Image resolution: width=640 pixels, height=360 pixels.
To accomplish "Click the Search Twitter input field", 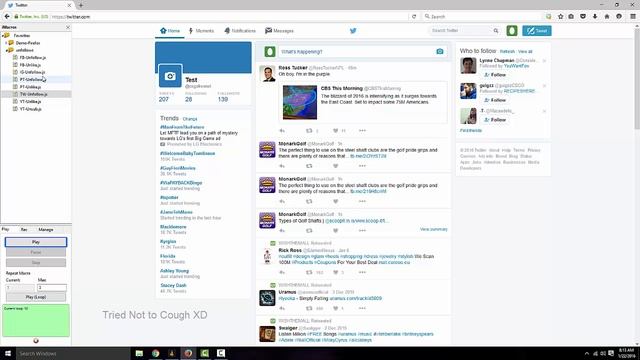I will pos(461,31).
